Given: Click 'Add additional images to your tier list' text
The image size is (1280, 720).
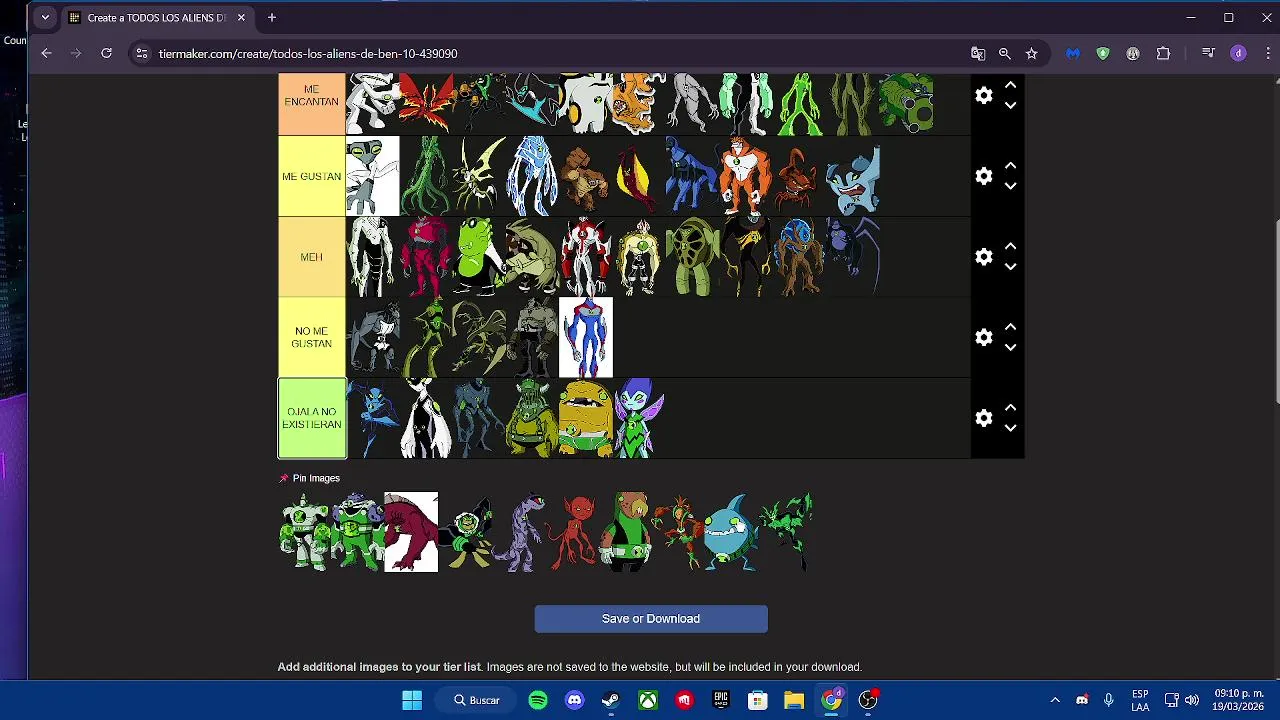Looking at the screenshot, I should point(379,667).
